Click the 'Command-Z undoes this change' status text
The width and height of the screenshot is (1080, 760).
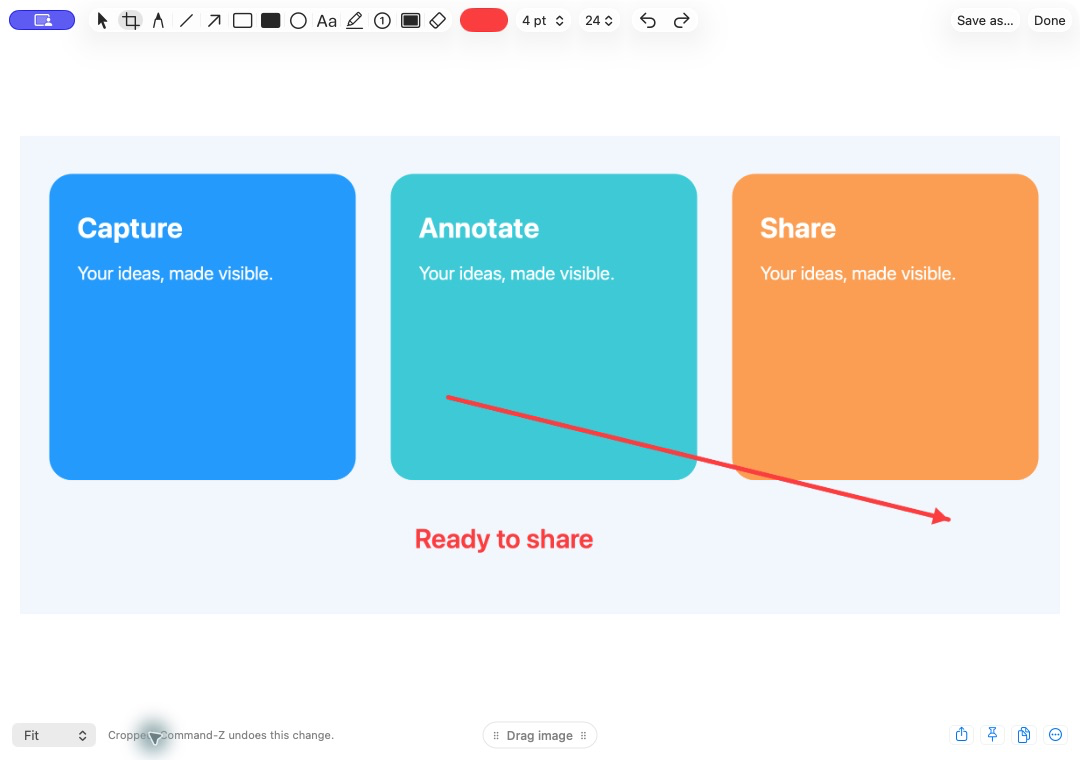click(247, 735)
